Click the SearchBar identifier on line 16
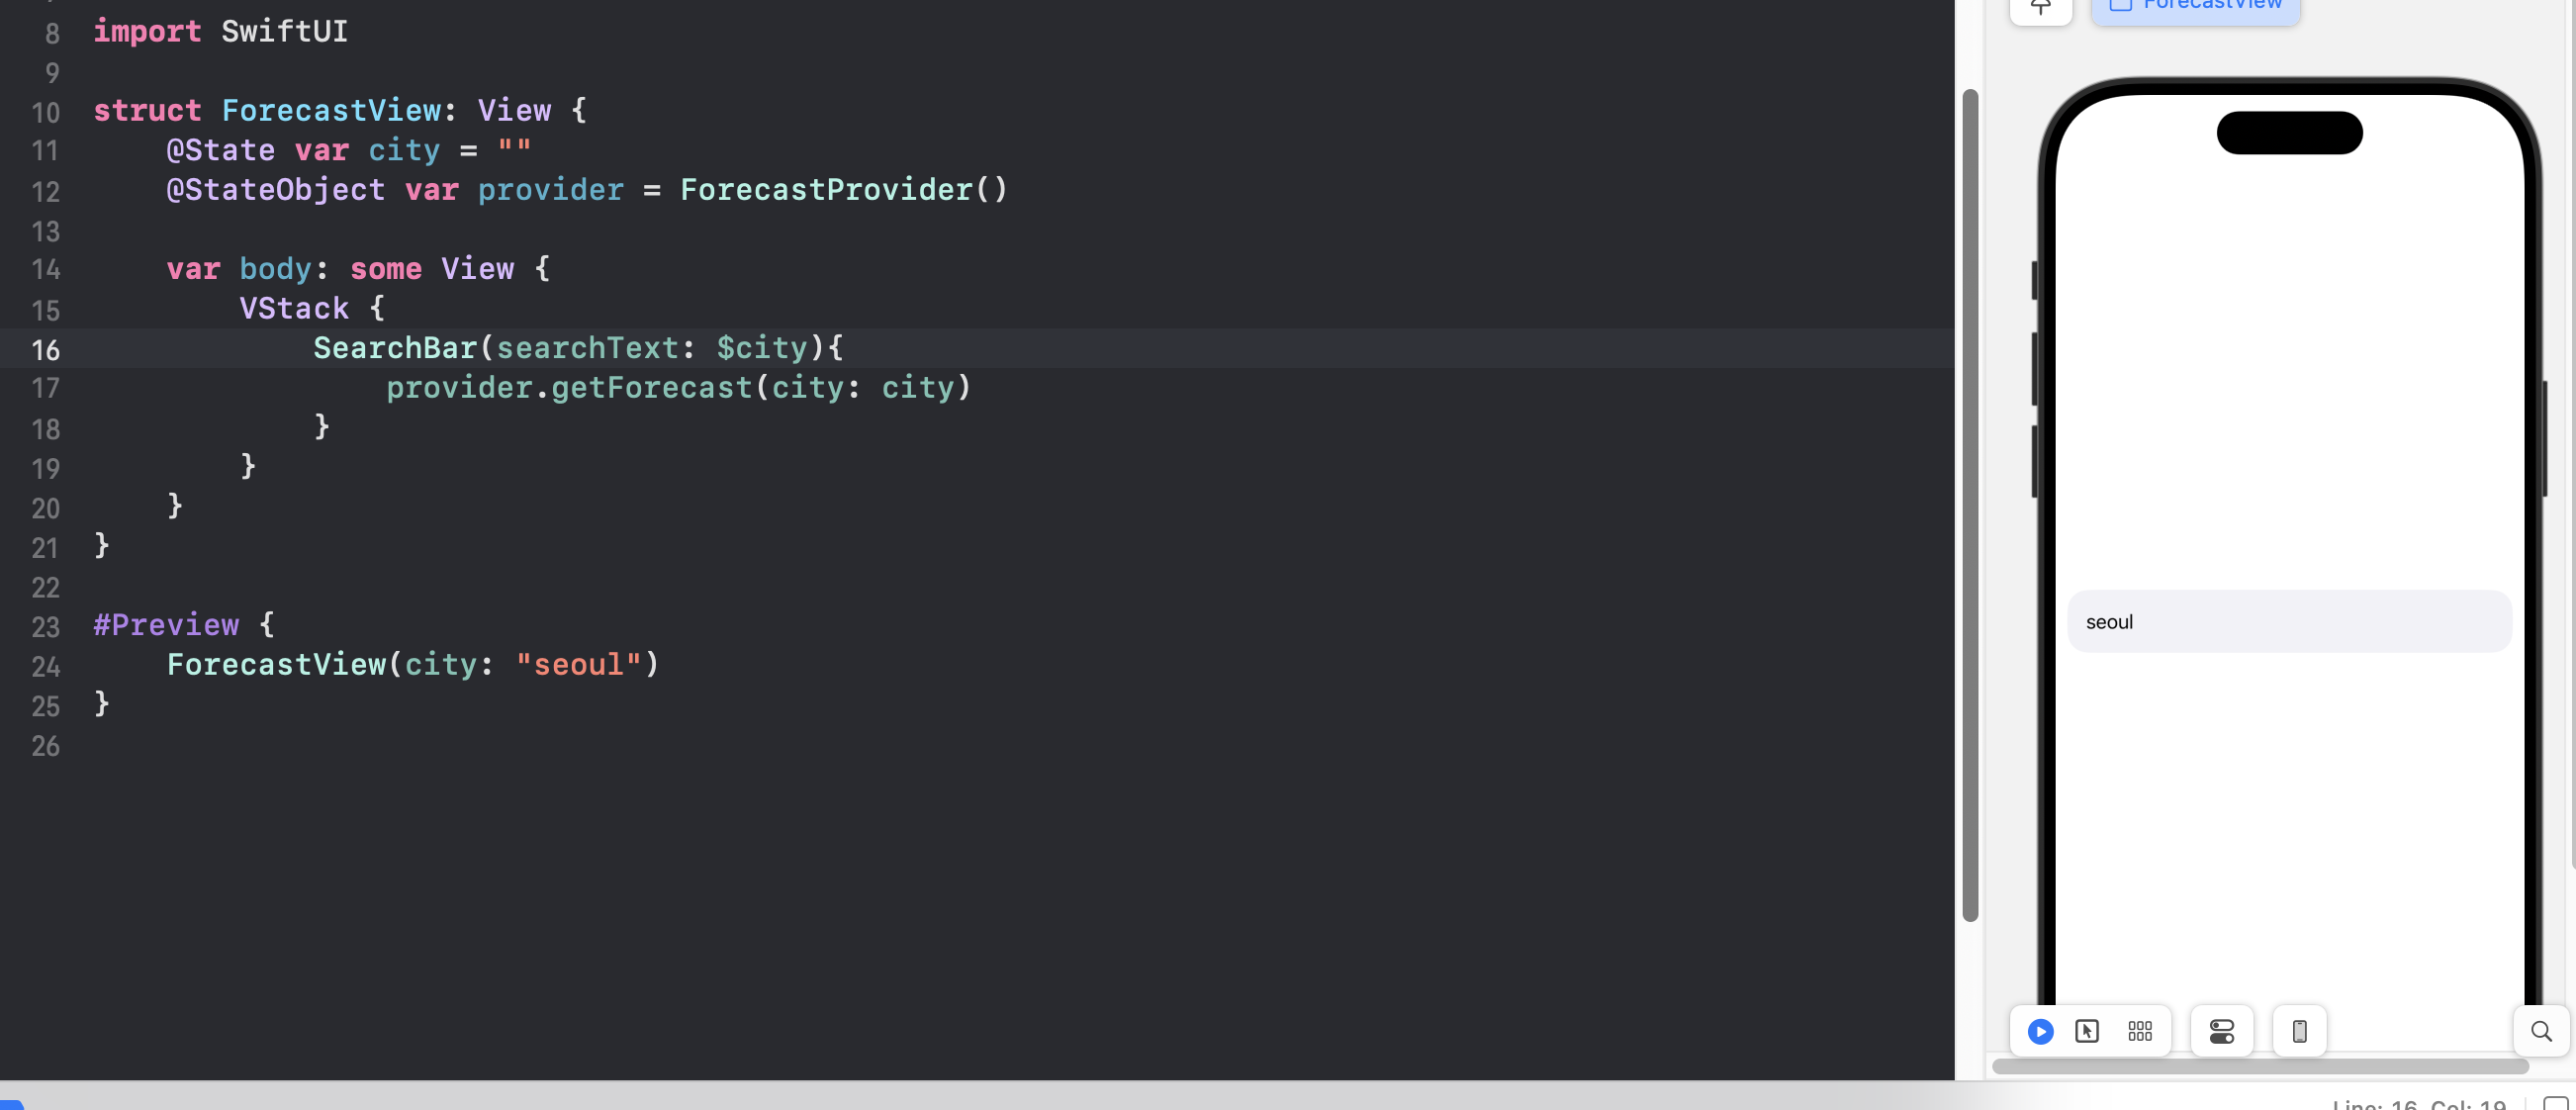The height and width of the screenshot is (1110, 2576). pyautogui.click(x=395, y=348)
